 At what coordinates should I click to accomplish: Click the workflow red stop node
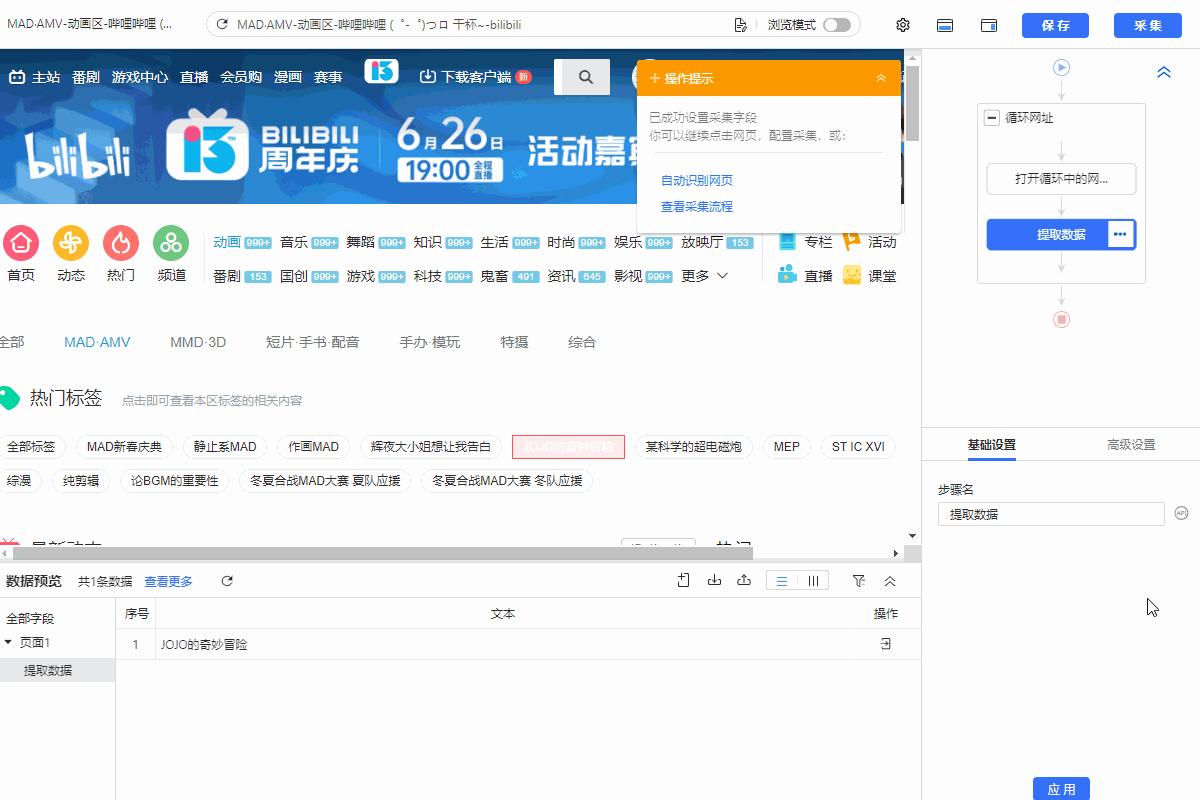tap(1062, 319)
